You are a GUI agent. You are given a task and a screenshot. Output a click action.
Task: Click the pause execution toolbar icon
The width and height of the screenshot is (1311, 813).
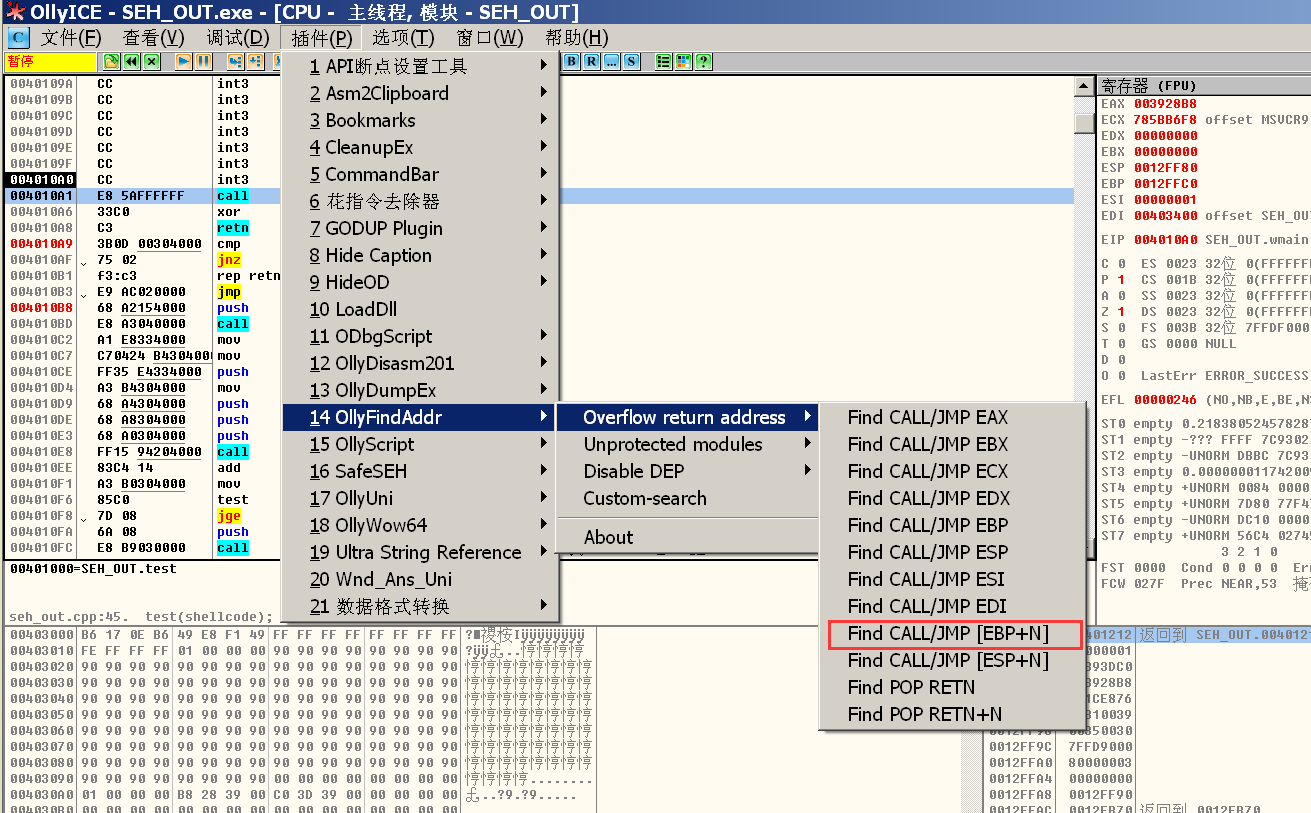click(203, 62)
